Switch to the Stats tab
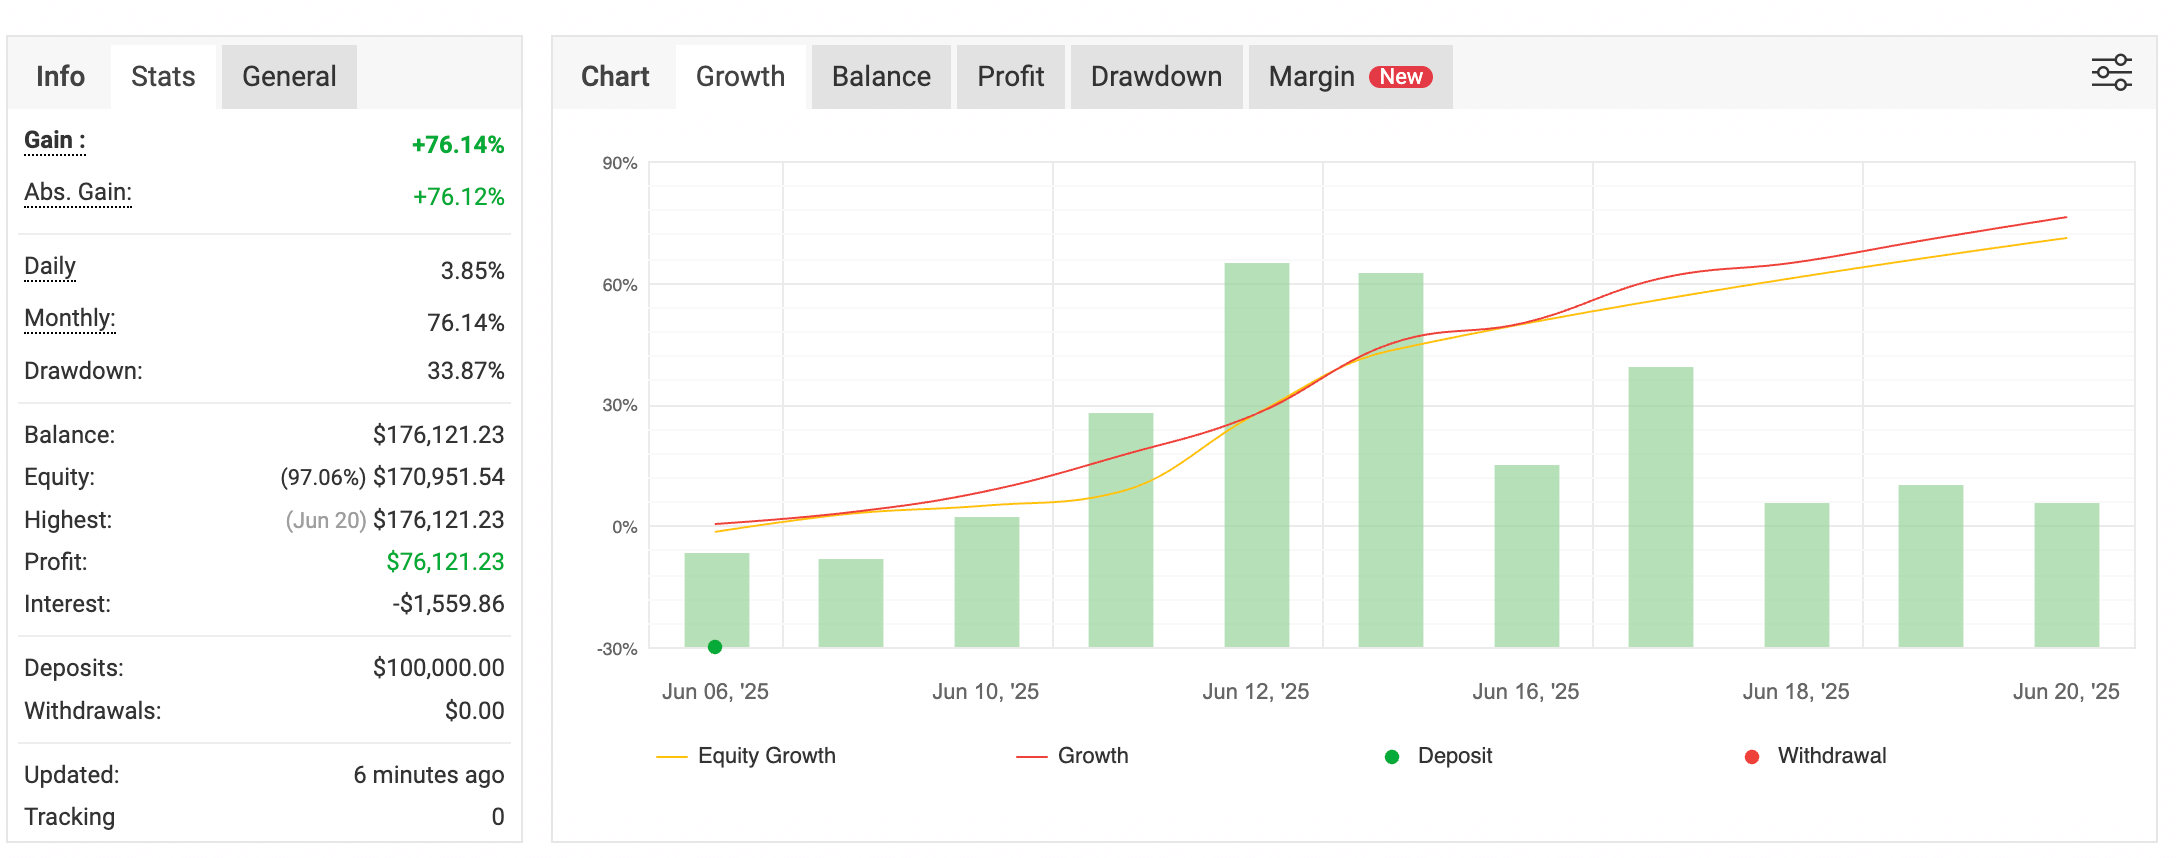2176x858 pixels. click(163, 77)
